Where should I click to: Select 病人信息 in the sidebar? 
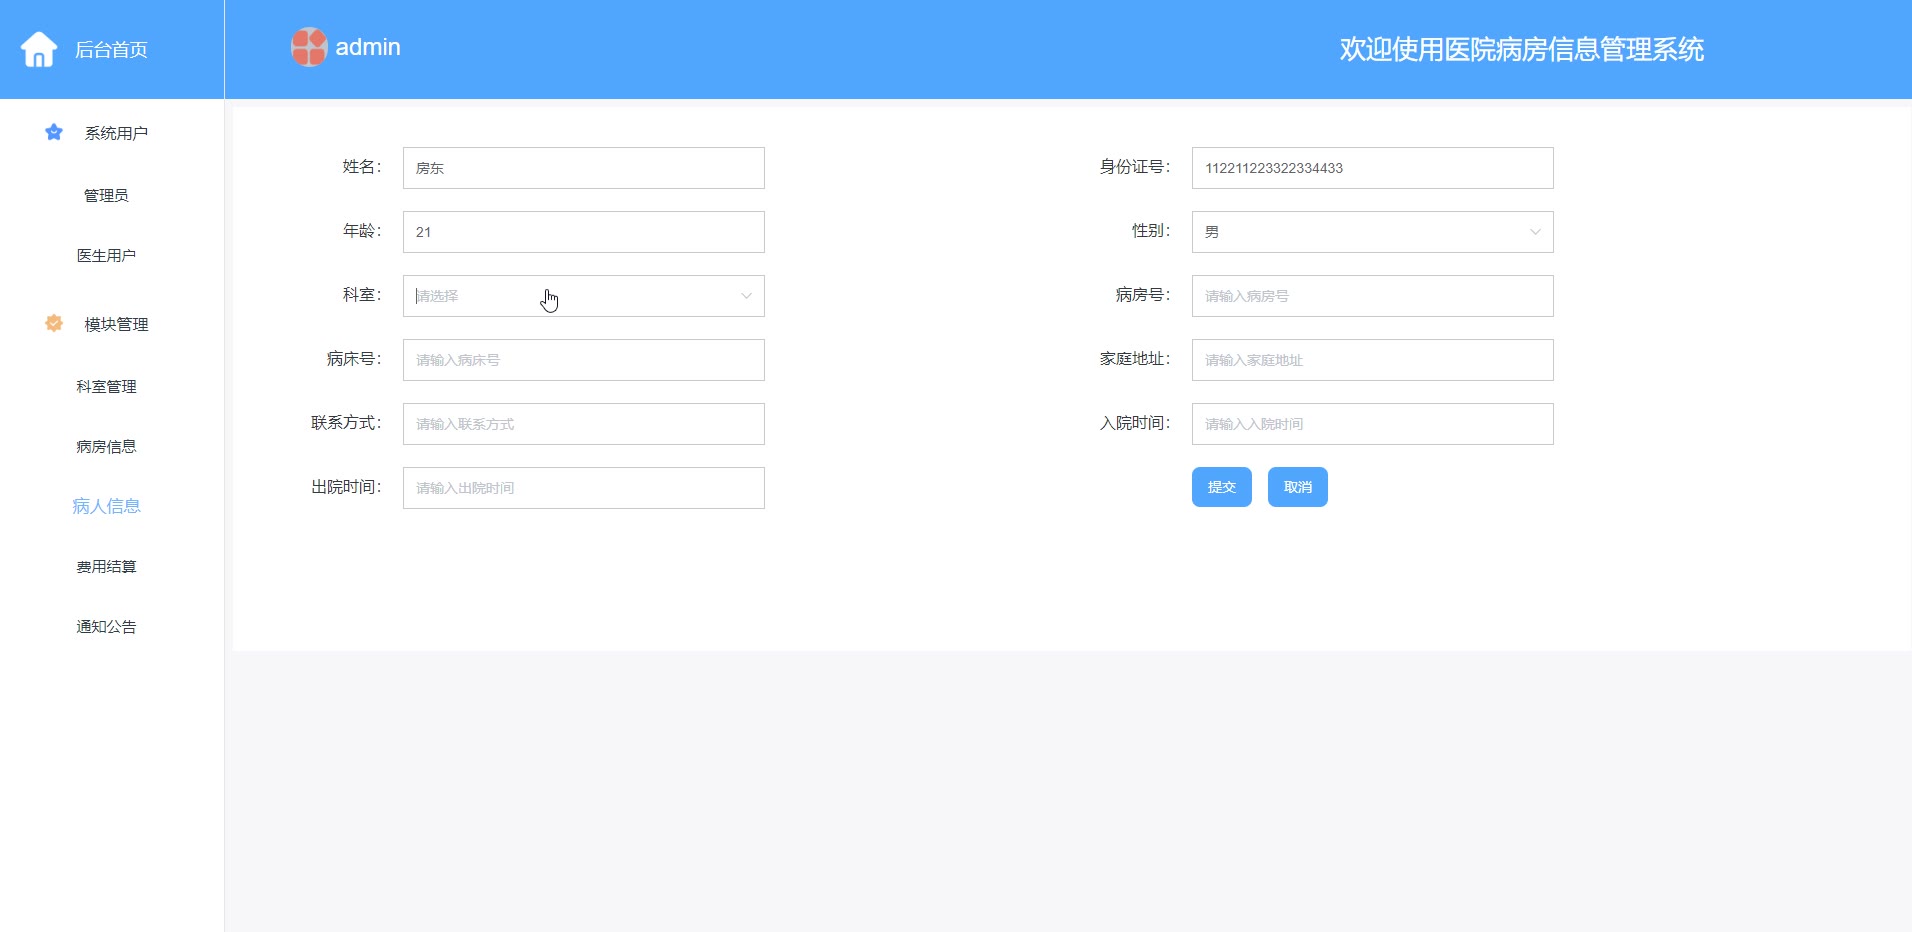click(106, 506)
